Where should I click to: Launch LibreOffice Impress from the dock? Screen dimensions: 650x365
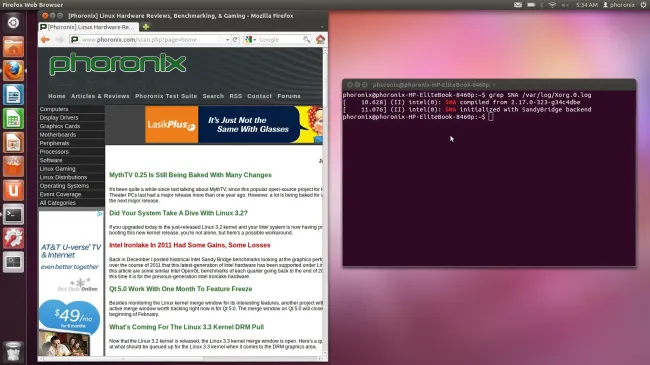pos(13,143)
